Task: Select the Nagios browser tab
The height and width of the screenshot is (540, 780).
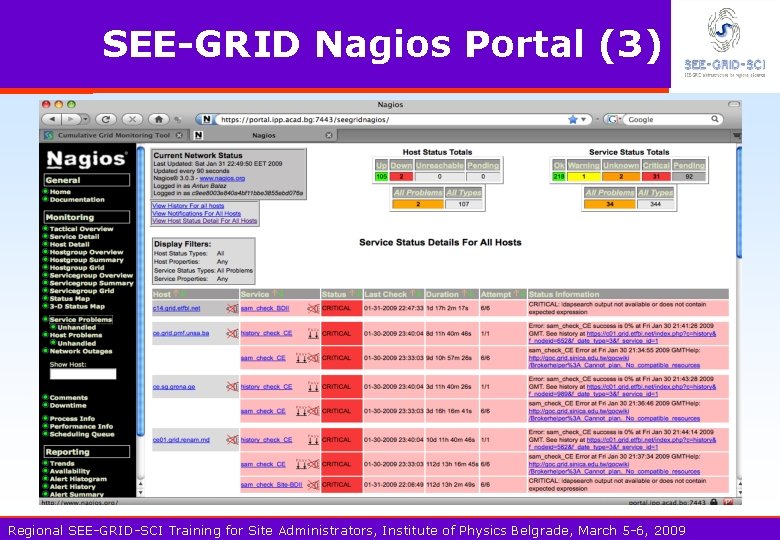Action: pos(264,135)
